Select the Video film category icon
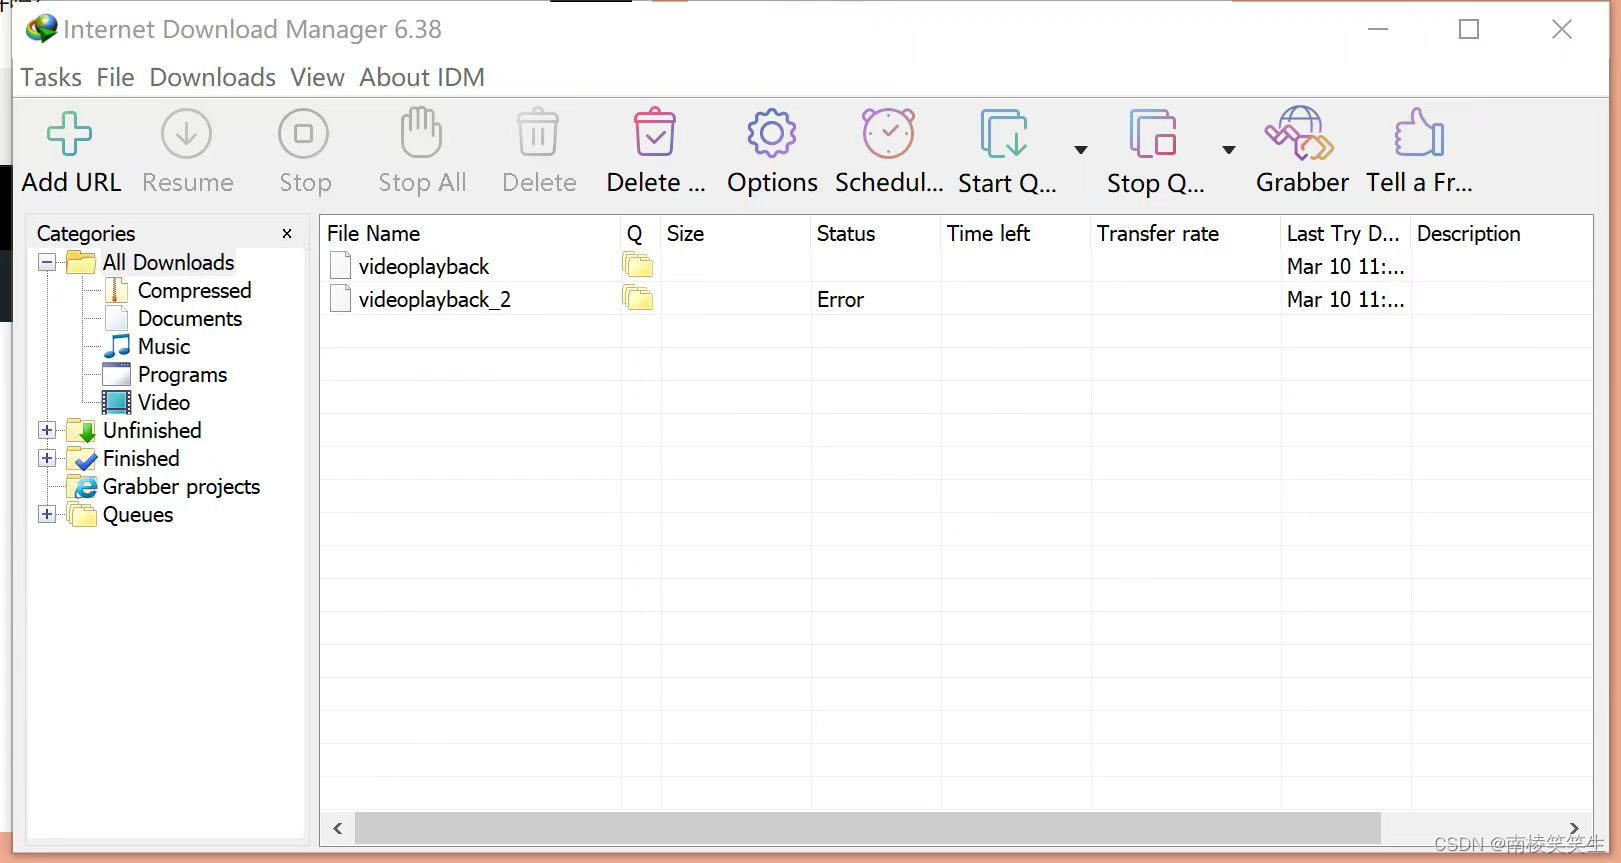The image size is (1621, 863). tap(117, 402)
